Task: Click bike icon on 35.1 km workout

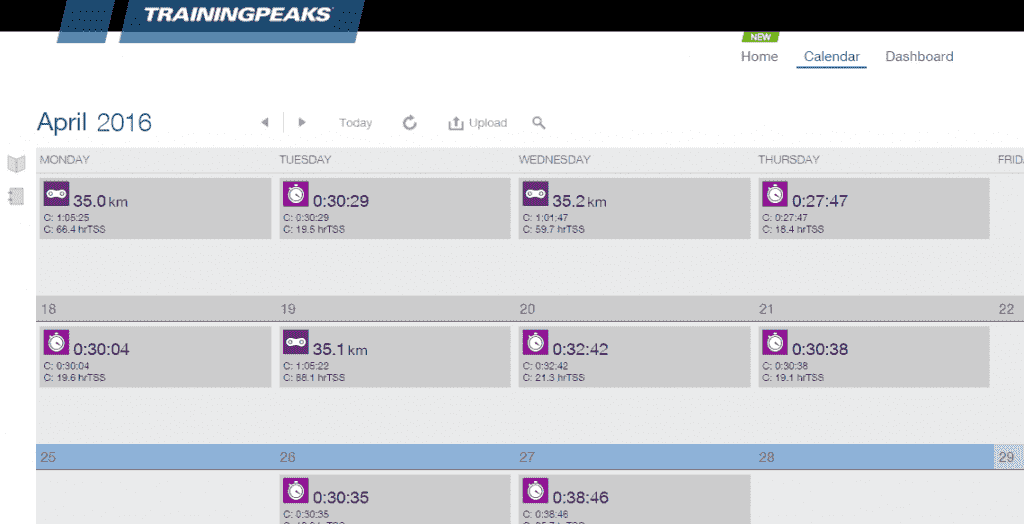Action: click(295, 342)
